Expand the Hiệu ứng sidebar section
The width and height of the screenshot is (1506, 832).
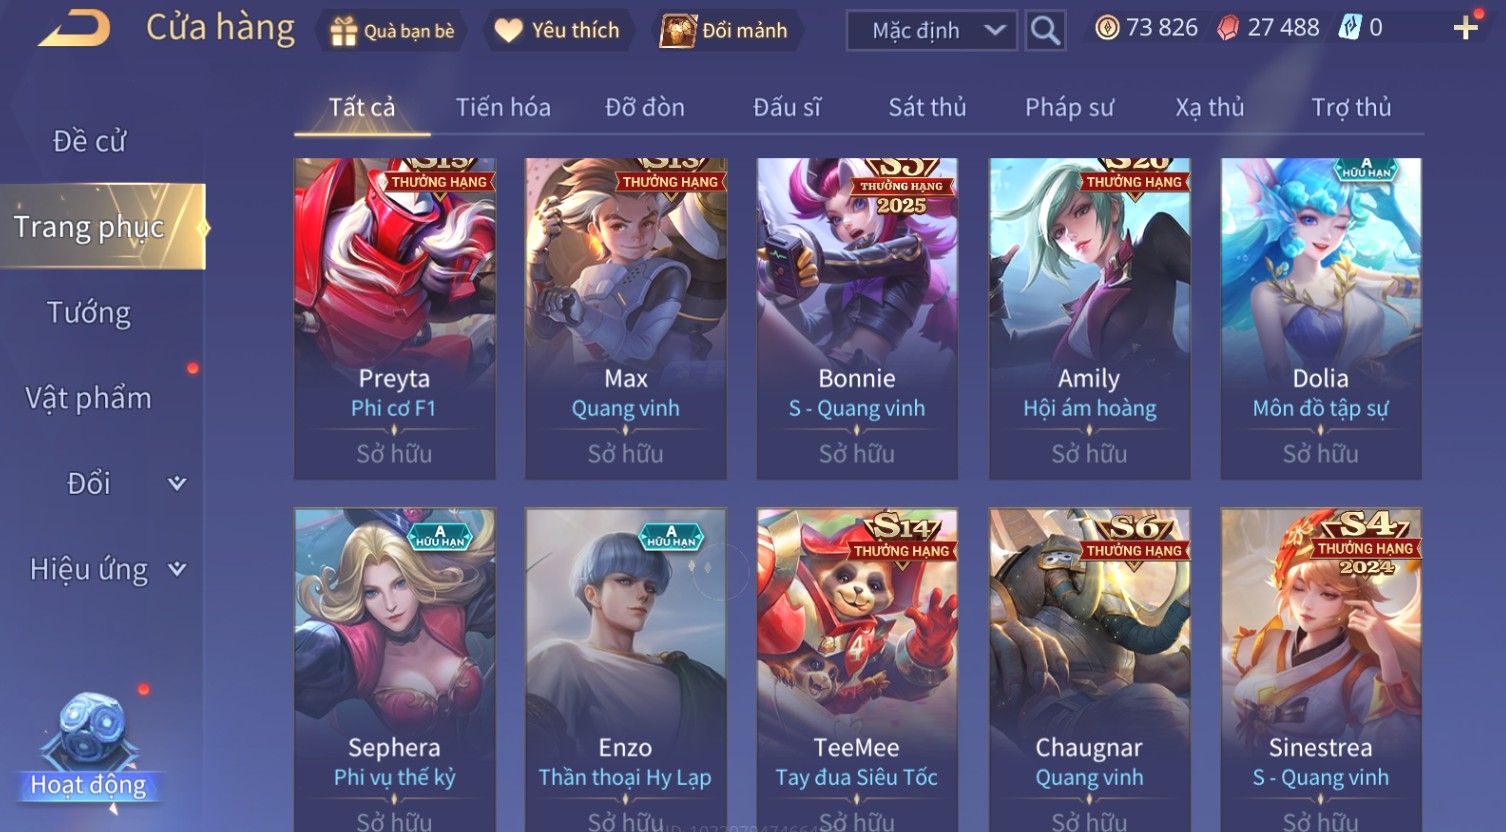[103, 570]
